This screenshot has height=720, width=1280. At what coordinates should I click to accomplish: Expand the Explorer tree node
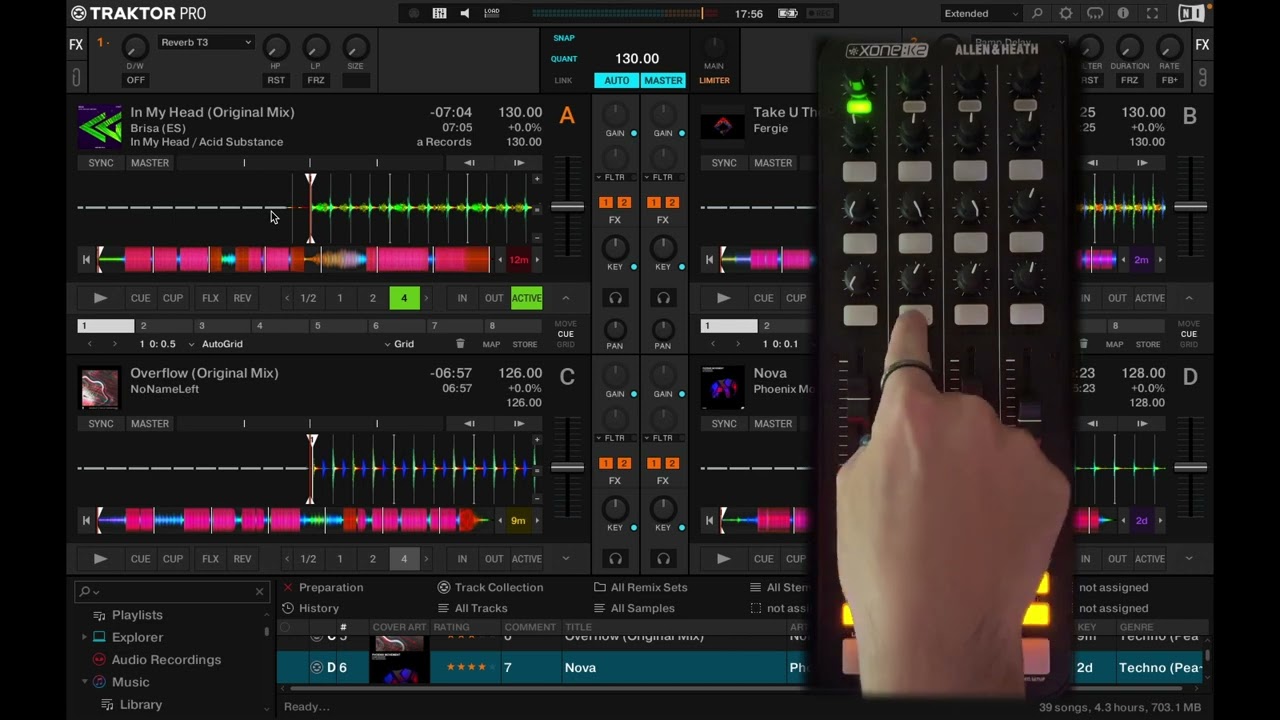[84, 637]
